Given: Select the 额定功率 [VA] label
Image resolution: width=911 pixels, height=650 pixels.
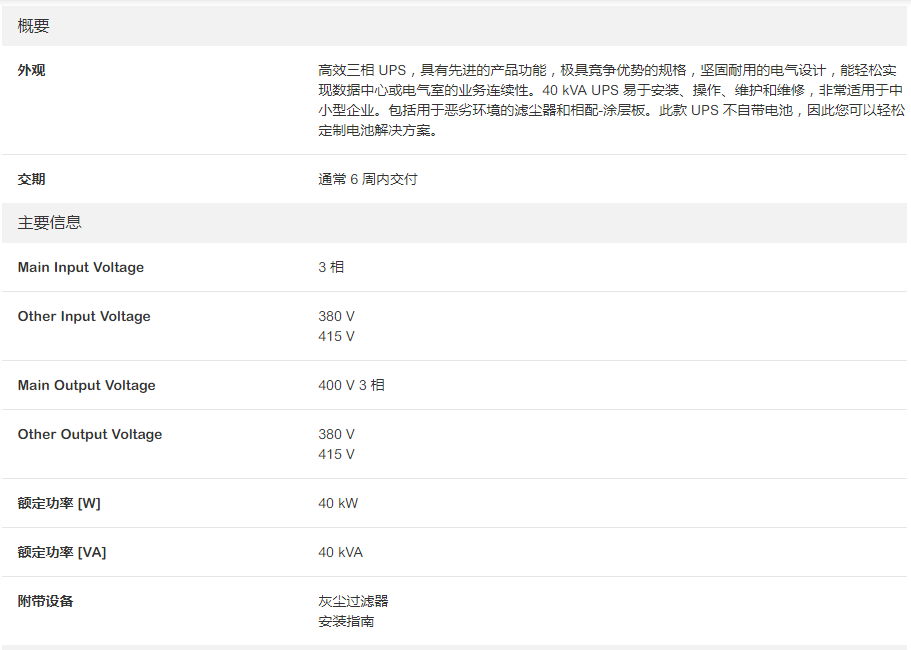Looking at the screenshot, I should coord(62,552).
